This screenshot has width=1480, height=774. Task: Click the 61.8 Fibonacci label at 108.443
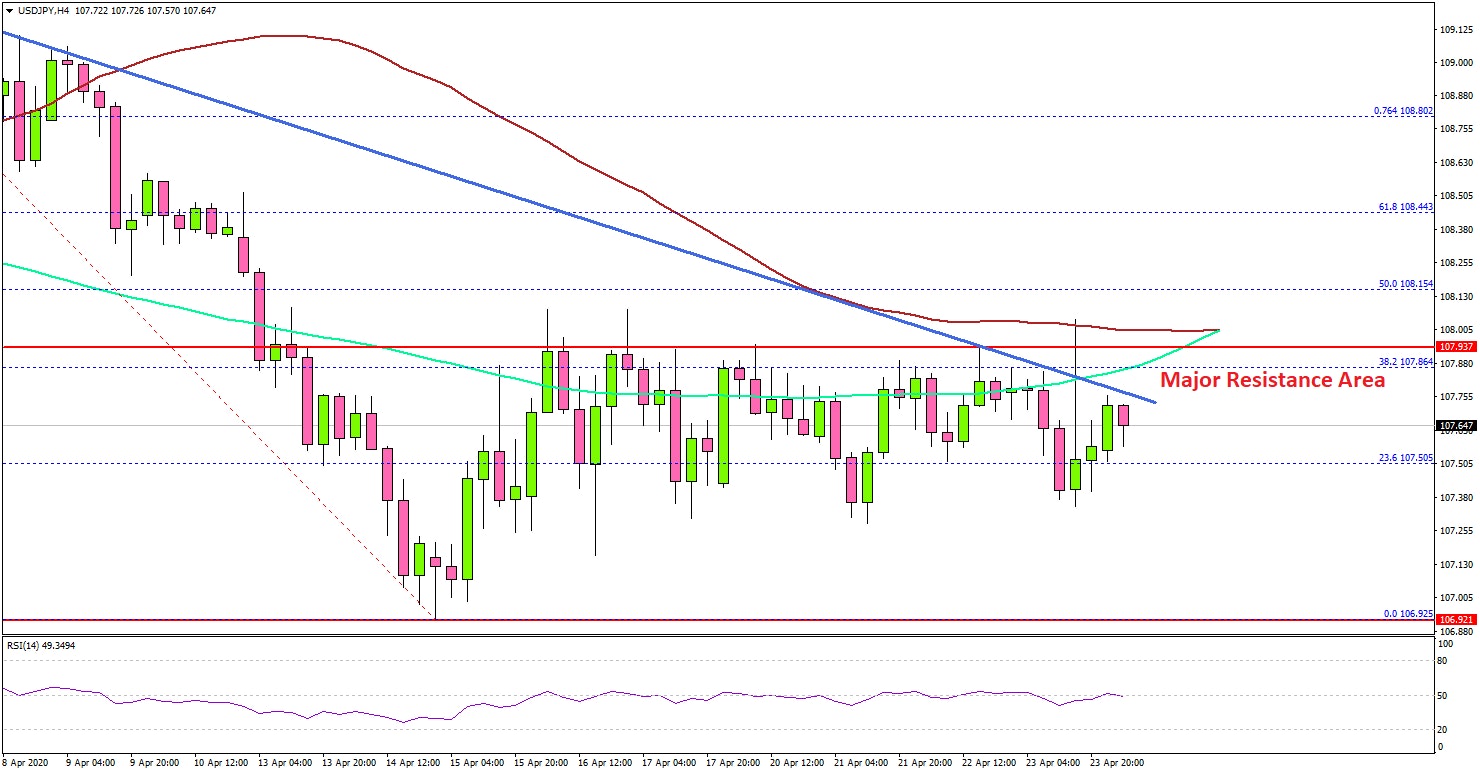1405,207
